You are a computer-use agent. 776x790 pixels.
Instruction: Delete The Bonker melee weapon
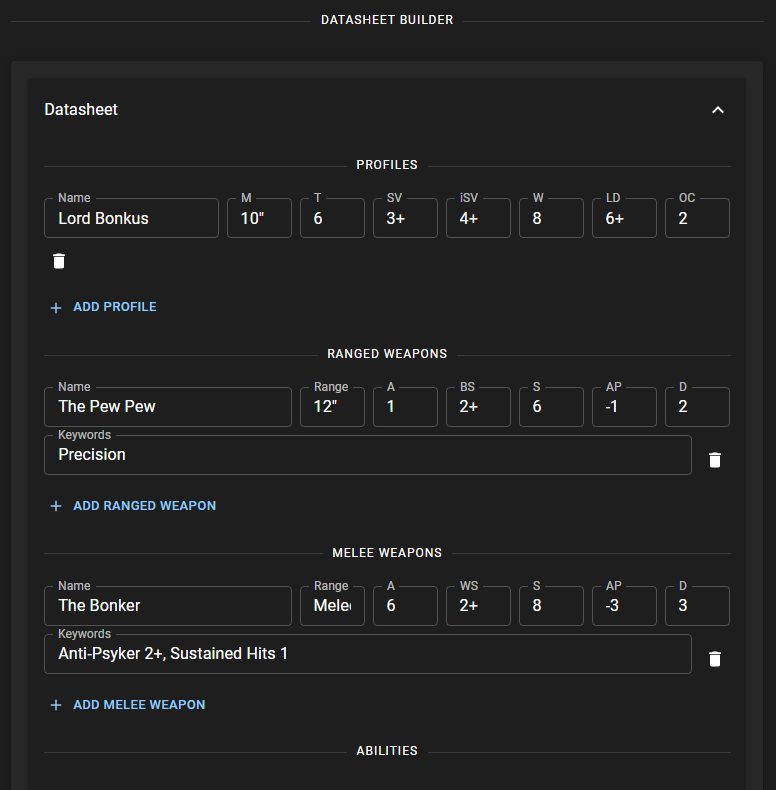pyautogui.click(x=714, y=659)
